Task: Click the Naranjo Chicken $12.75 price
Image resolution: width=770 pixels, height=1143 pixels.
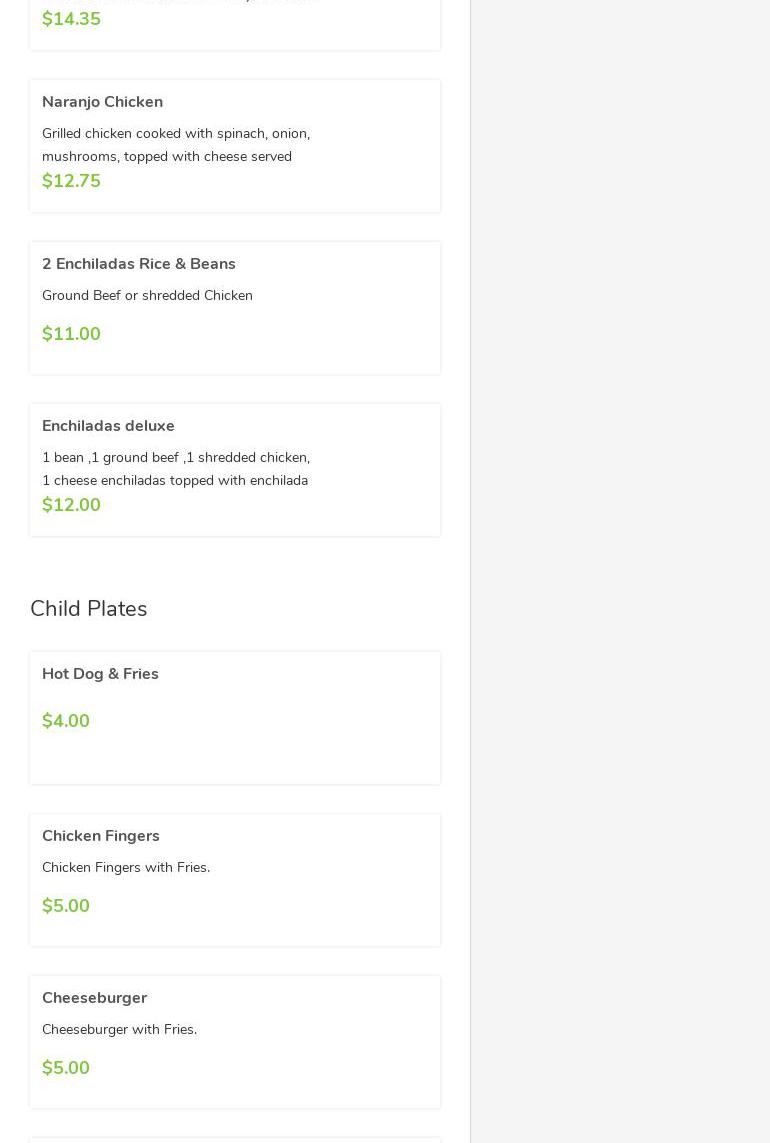Action: coord(71,181)
